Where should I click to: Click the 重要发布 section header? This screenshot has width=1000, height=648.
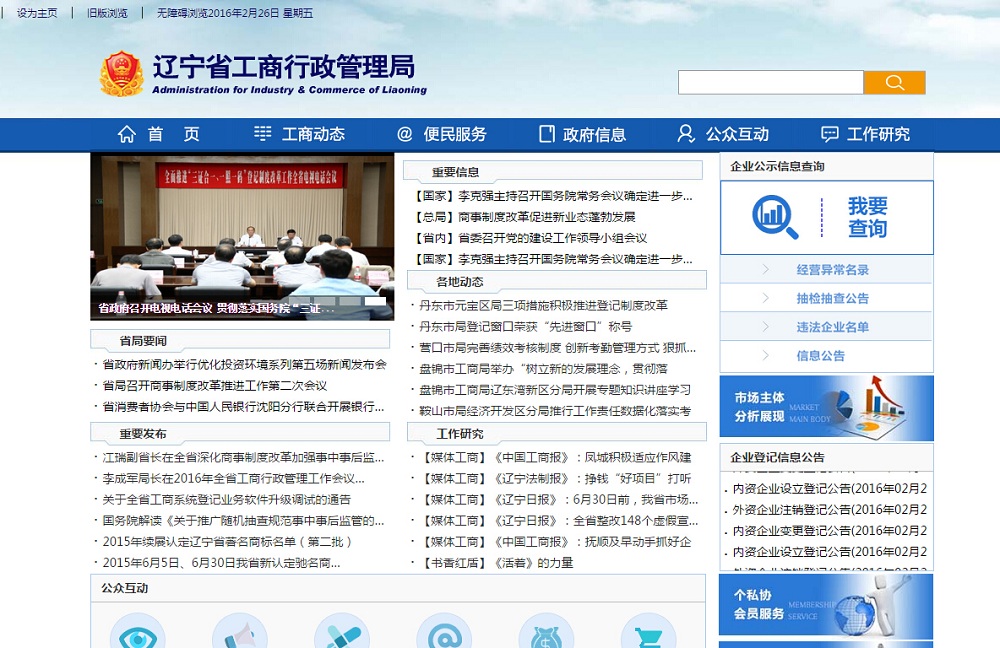[x=143, y=434]
